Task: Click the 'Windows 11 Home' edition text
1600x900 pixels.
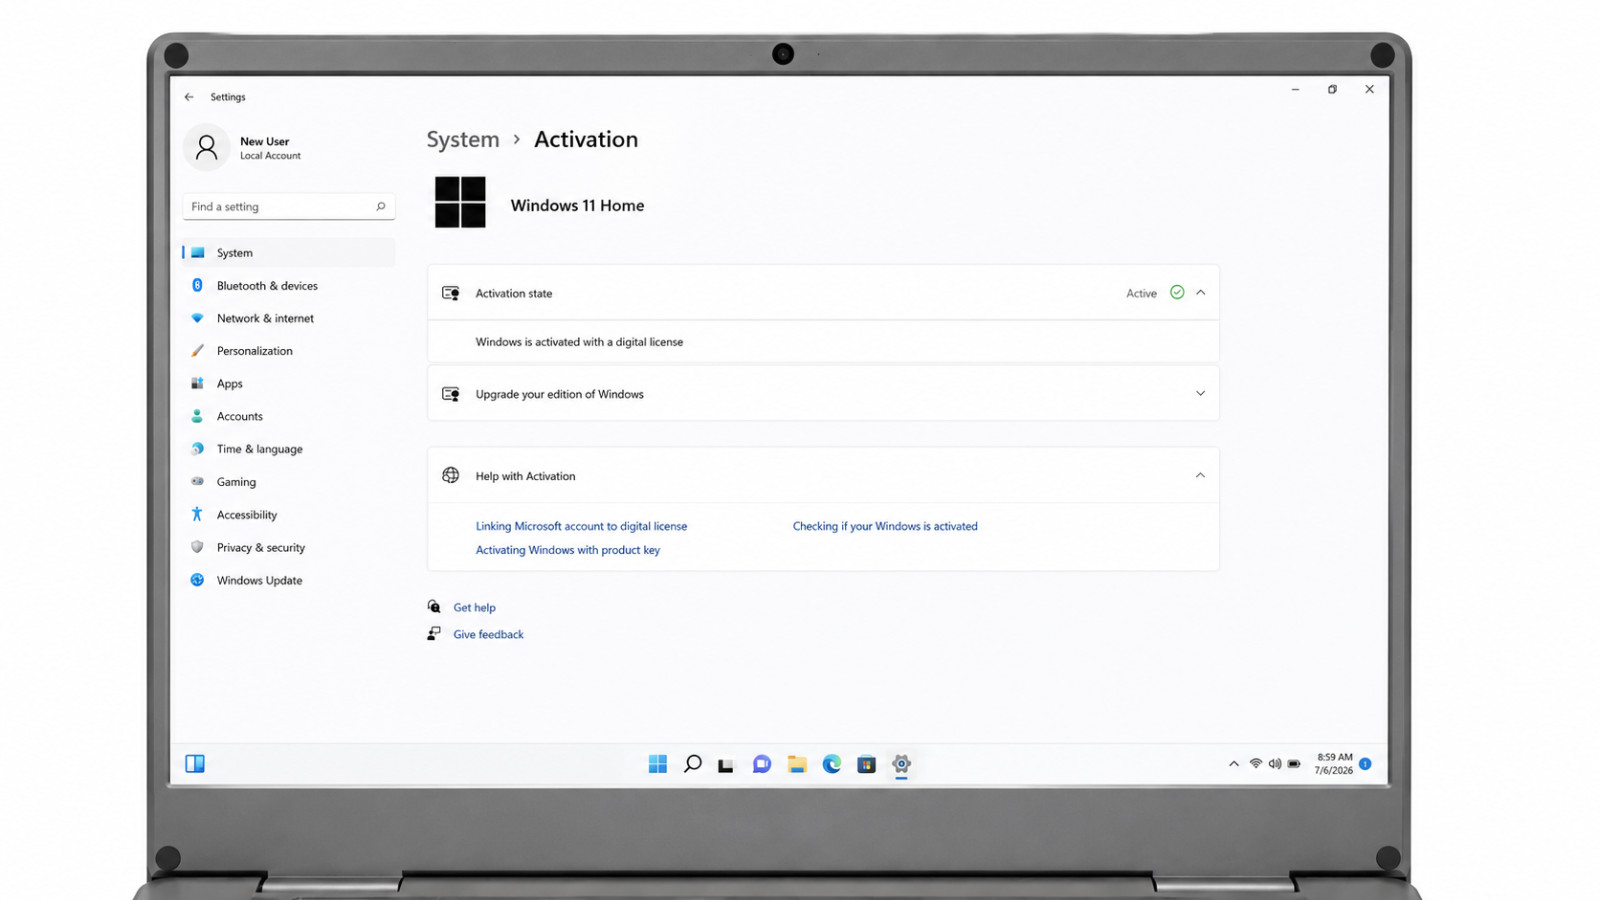Action: (x=577, y=205)
